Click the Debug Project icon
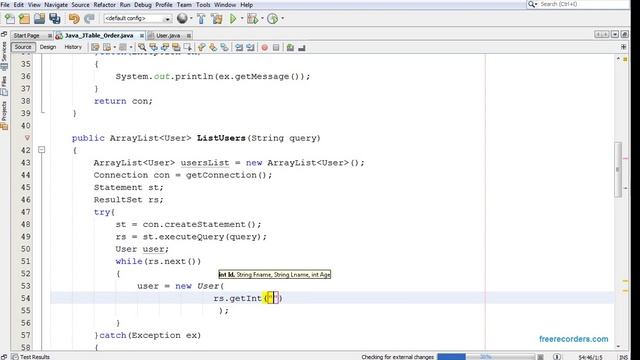This screenshot has width=640, height=360. pos(252,18)
